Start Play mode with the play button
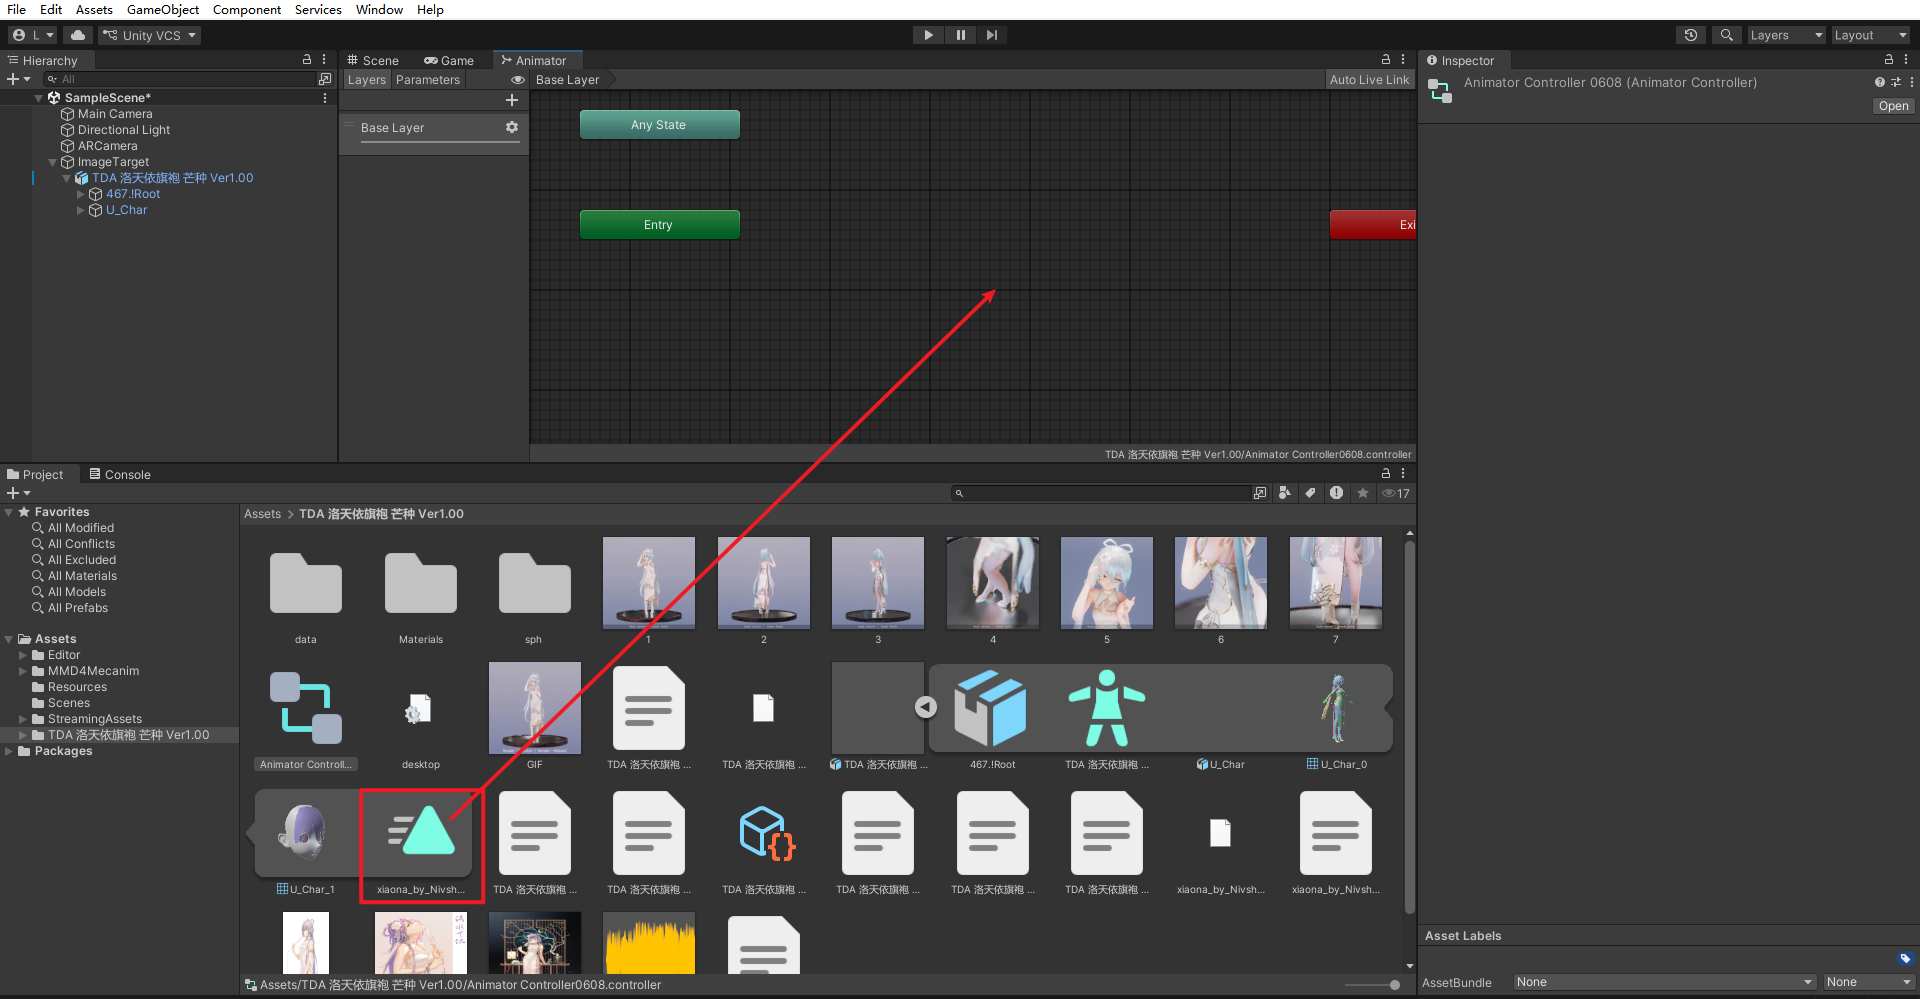Image resolution: width=1920 pixels, height=999 pixels. [928, 35]
